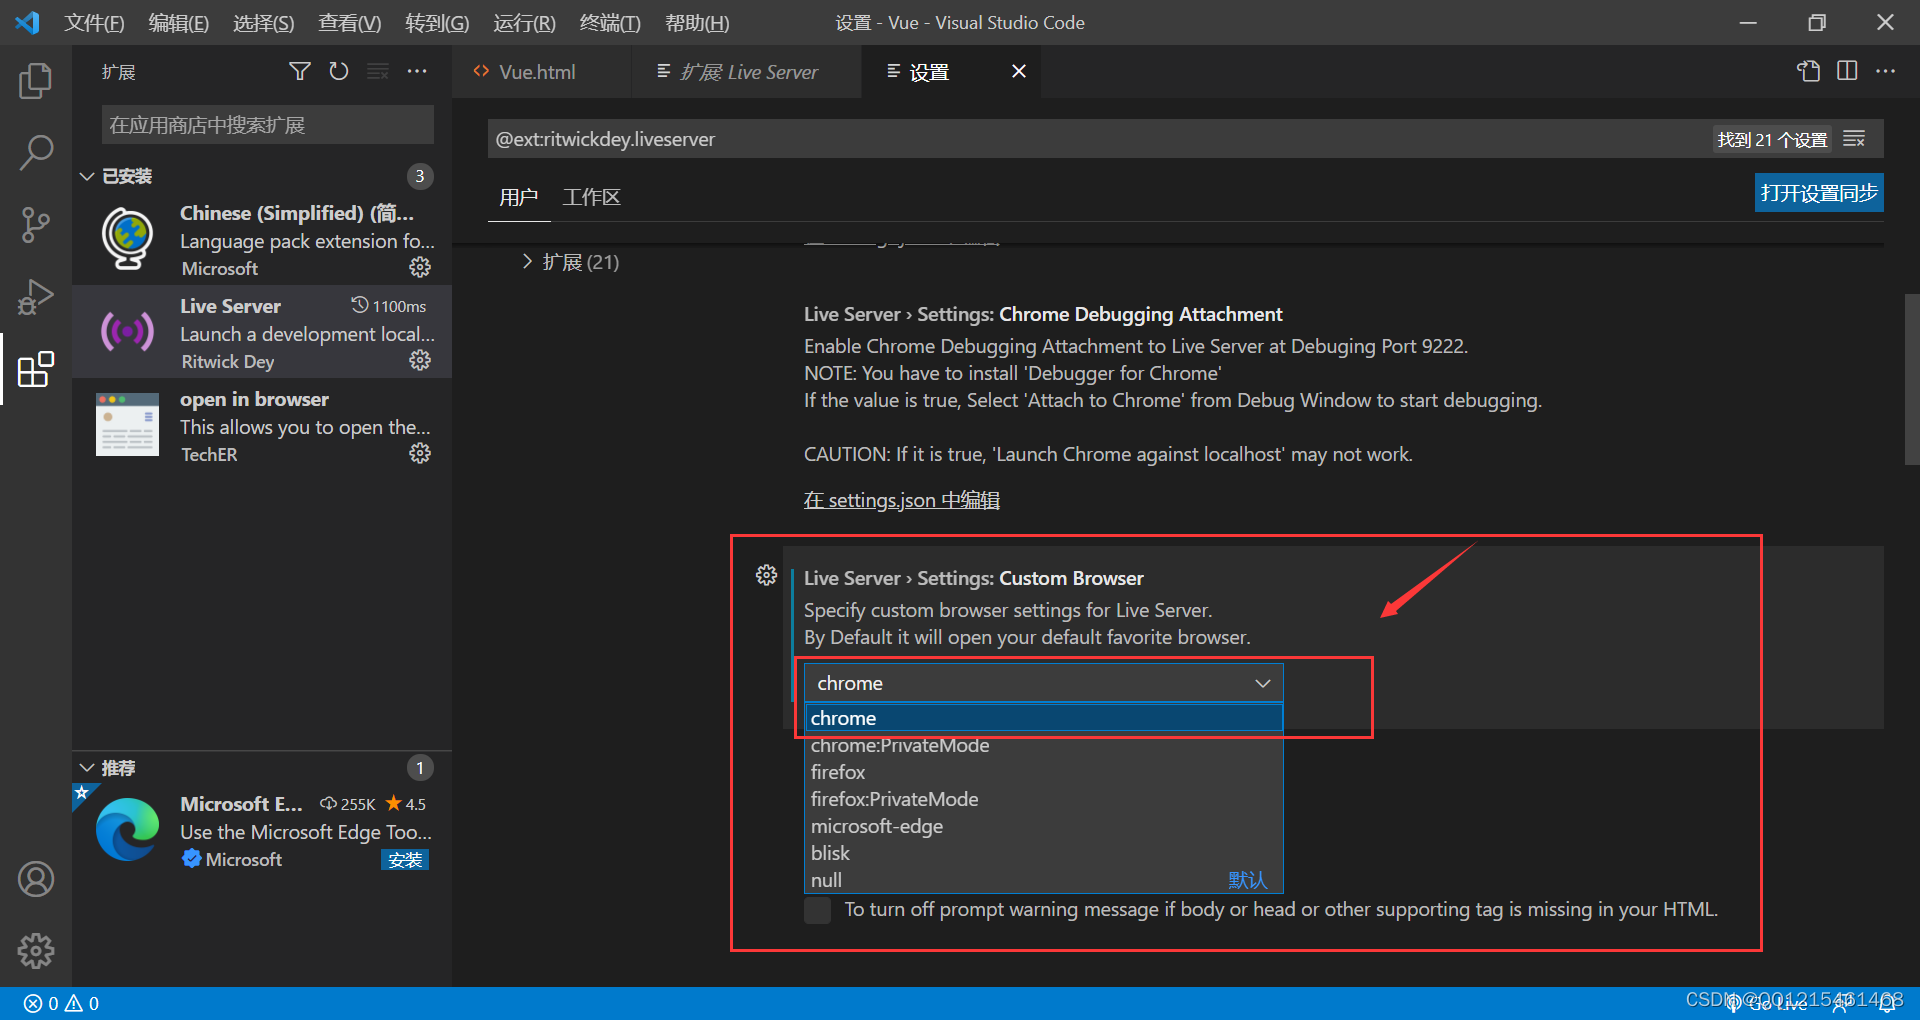Click the 找到 21 个设置 count label
The height and width of the screenshot is (1020, 1920).
tap(1772, 139)
